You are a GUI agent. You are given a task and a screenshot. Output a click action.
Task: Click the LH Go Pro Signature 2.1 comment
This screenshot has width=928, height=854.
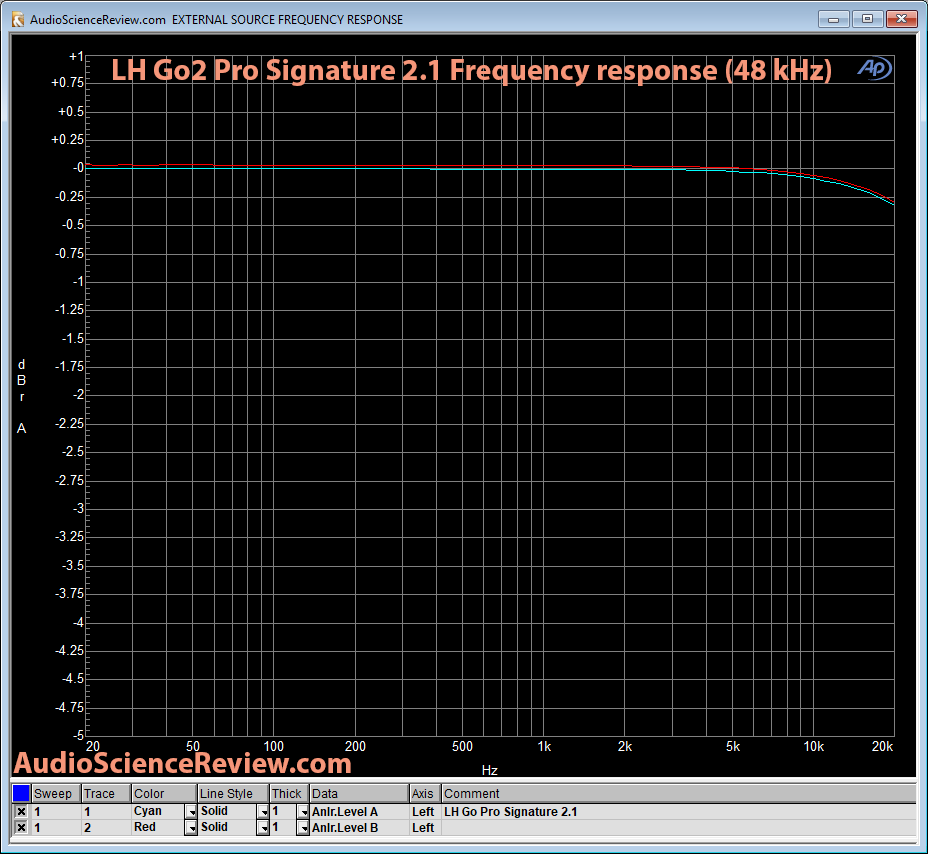pos(510,812)
